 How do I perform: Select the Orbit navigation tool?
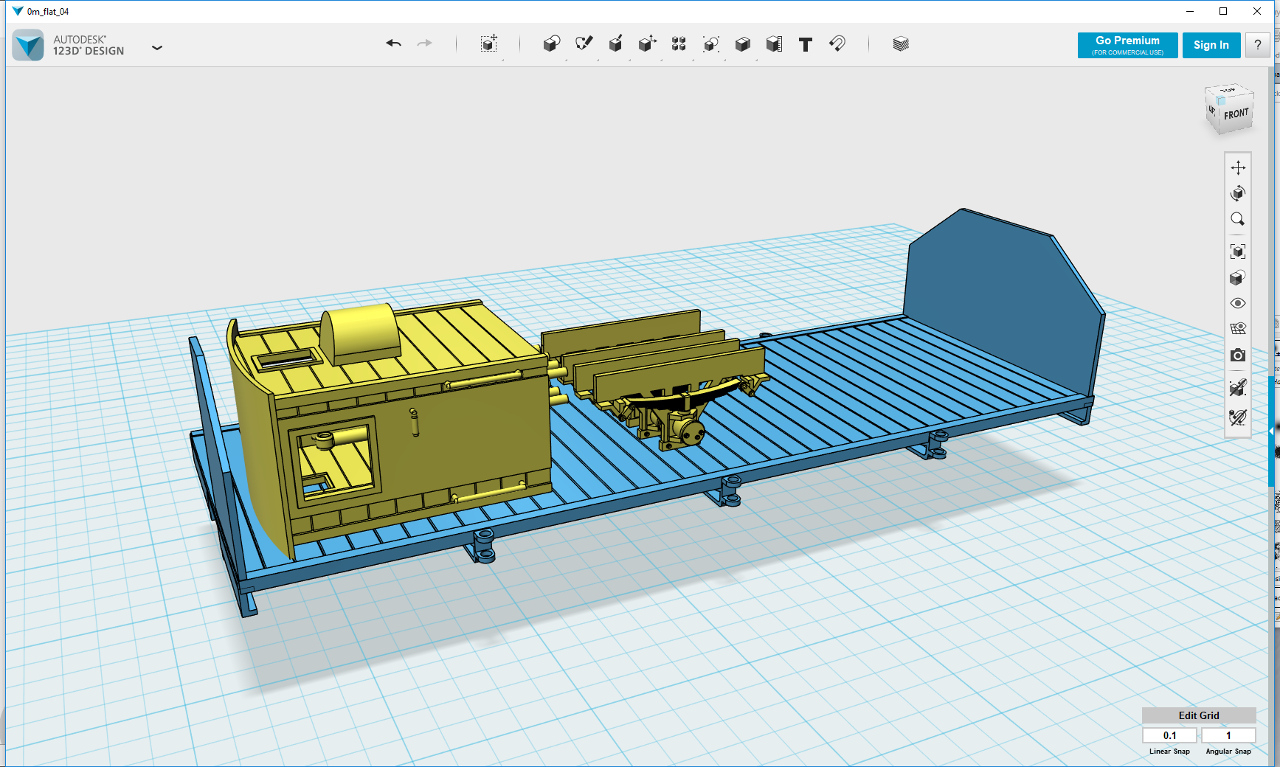pos(1238,193)
